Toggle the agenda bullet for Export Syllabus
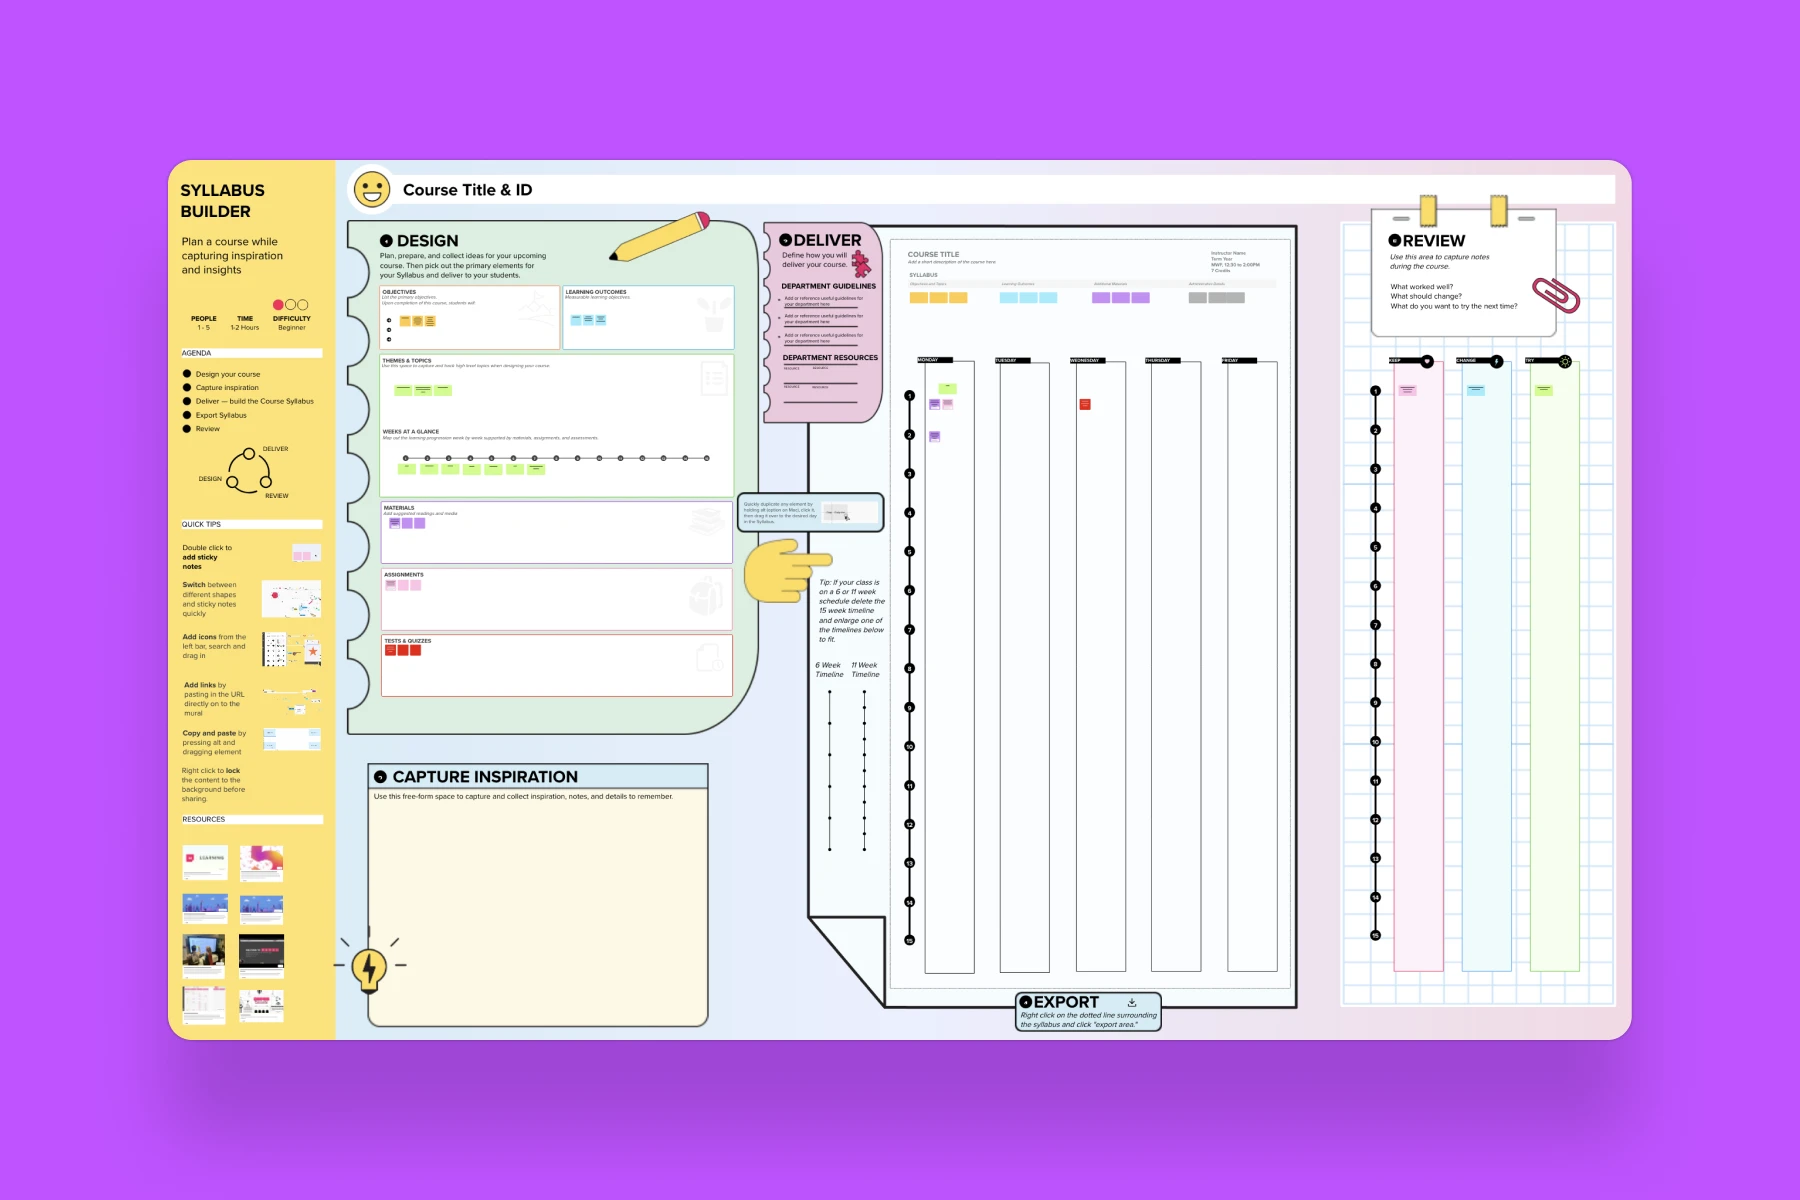This screenshot has width=1800, height=1200. [x=187, y=414]
